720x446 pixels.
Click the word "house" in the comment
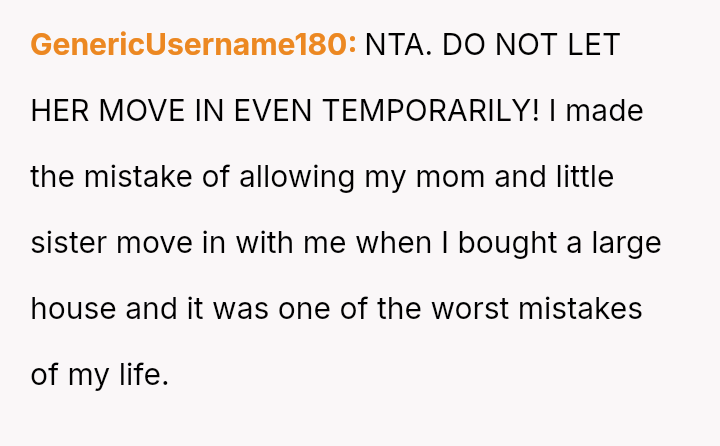pos(73,309)
